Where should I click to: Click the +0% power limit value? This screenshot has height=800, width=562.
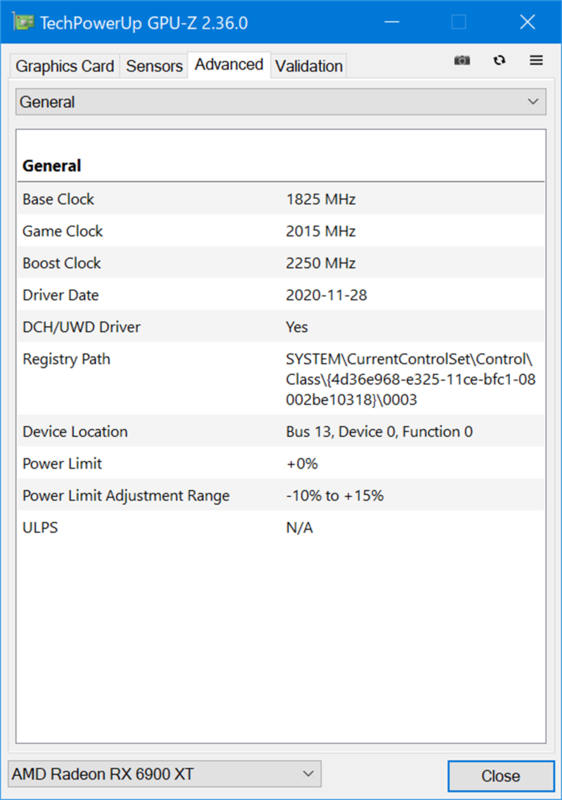[302, 464]
